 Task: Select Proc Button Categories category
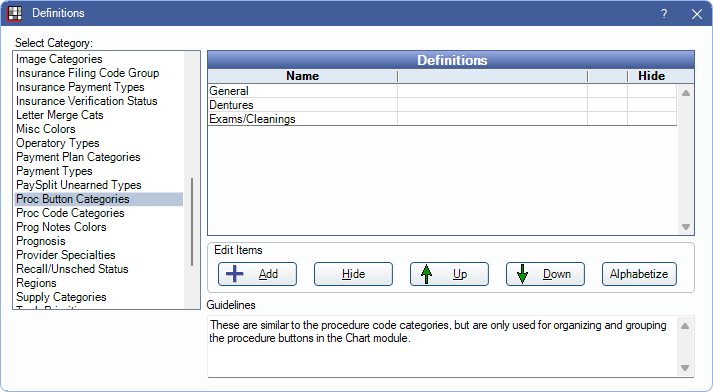[99, 199]
